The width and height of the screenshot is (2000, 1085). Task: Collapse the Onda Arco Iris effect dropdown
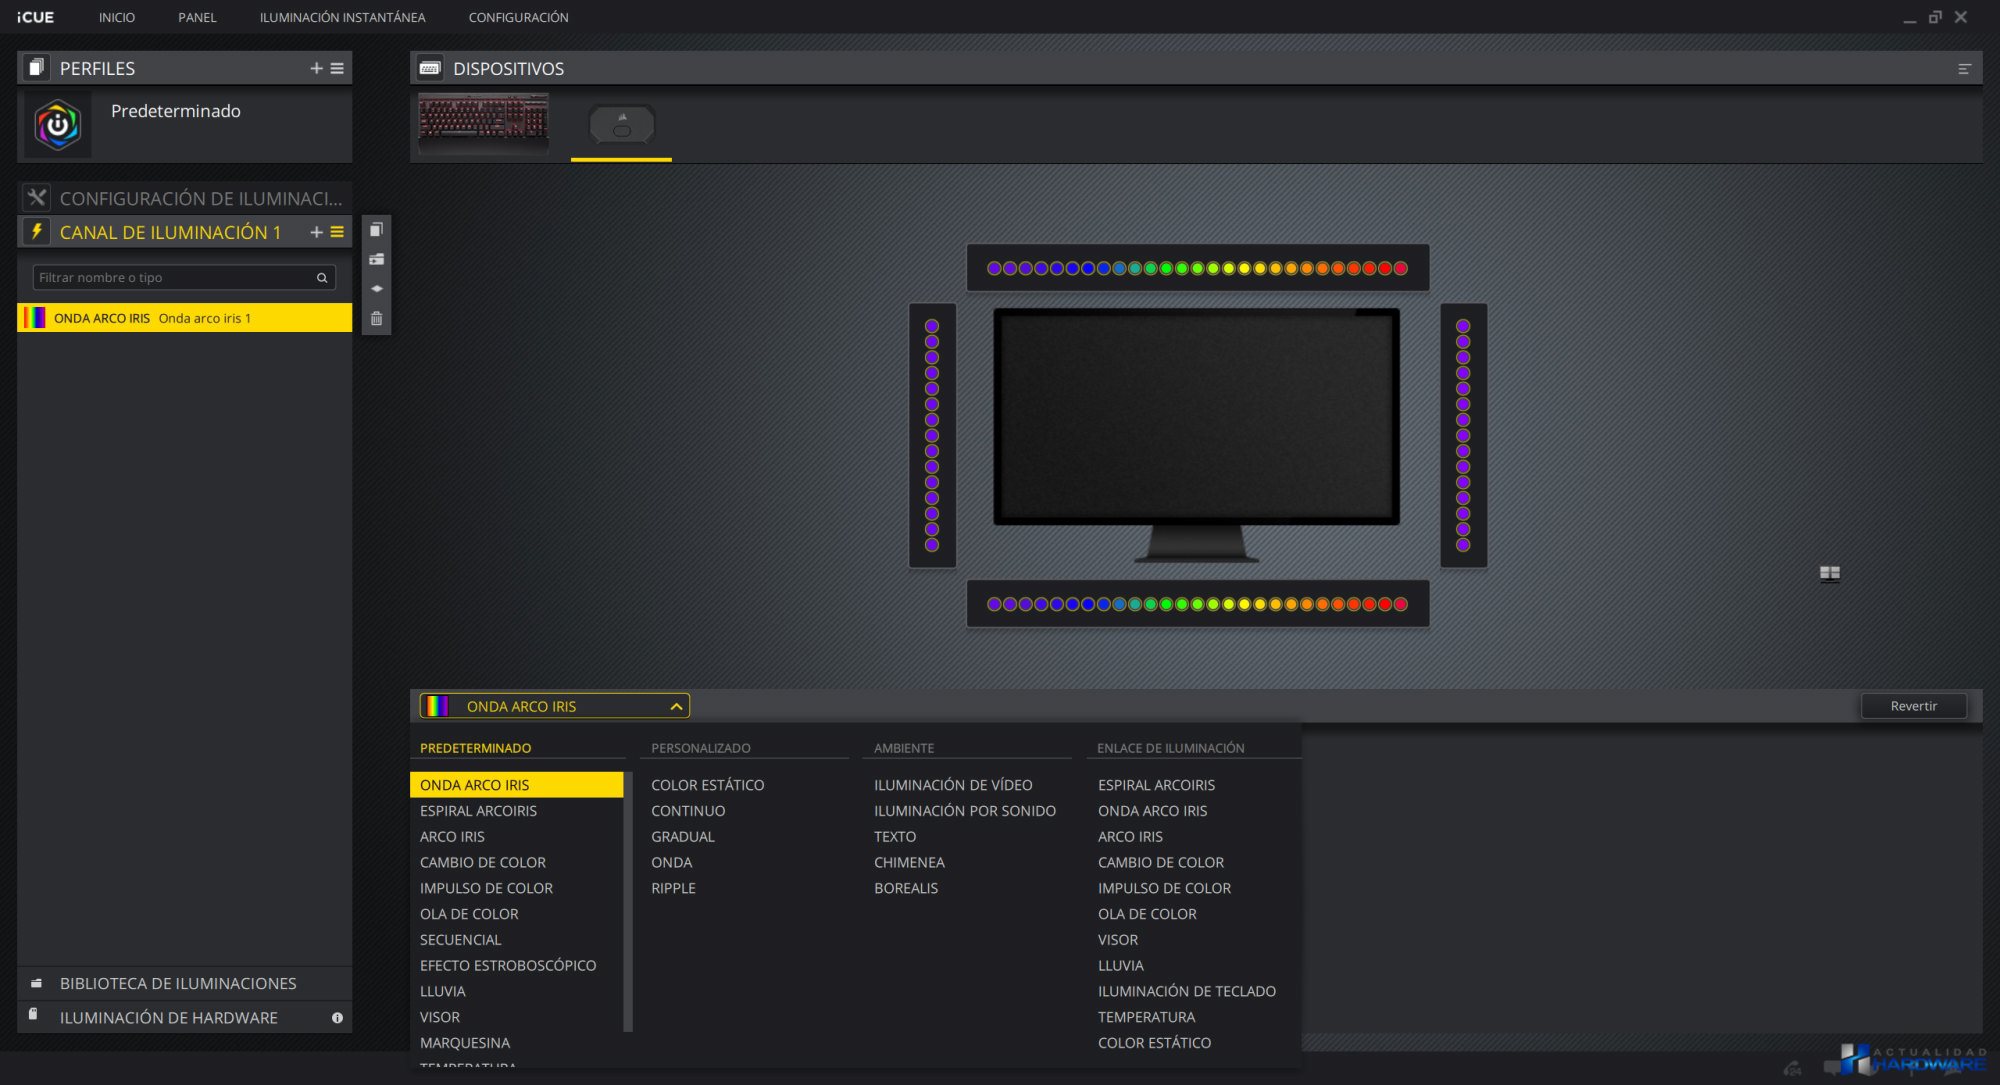point(676,707)
